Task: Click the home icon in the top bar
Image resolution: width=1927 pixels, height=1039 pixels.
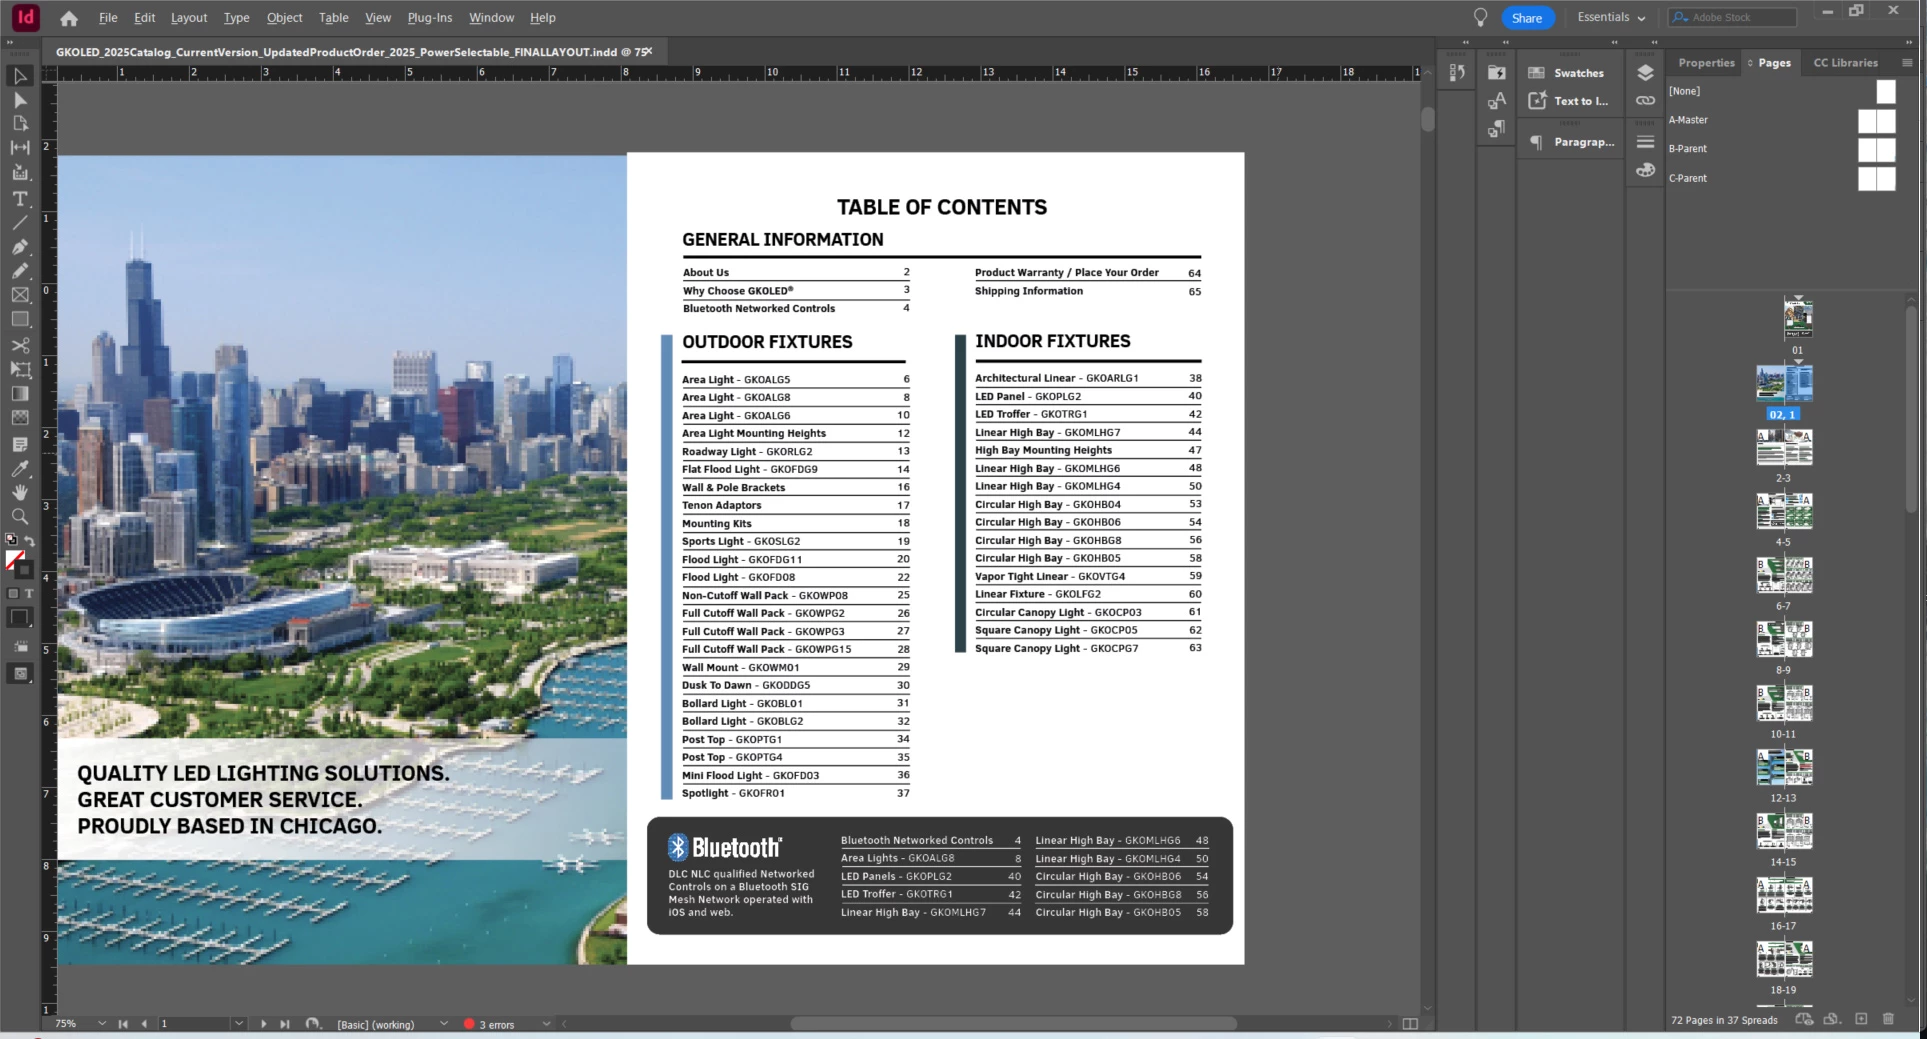Action: (69, 18)
